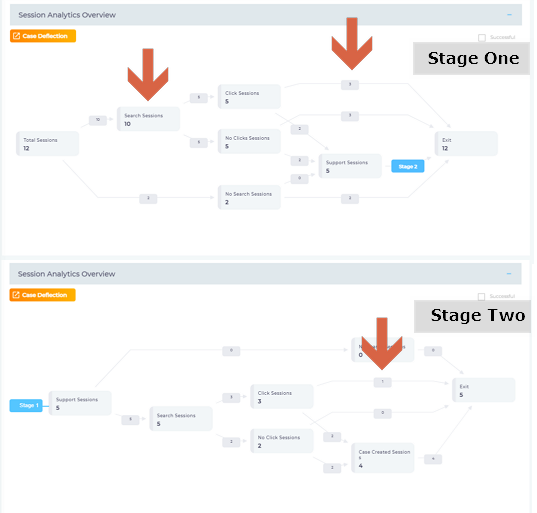Image resolution: width=537 pixels, height=513 pixels.
Task: Click the Support Sessions node in Stage One
Action: coord(350,166)
